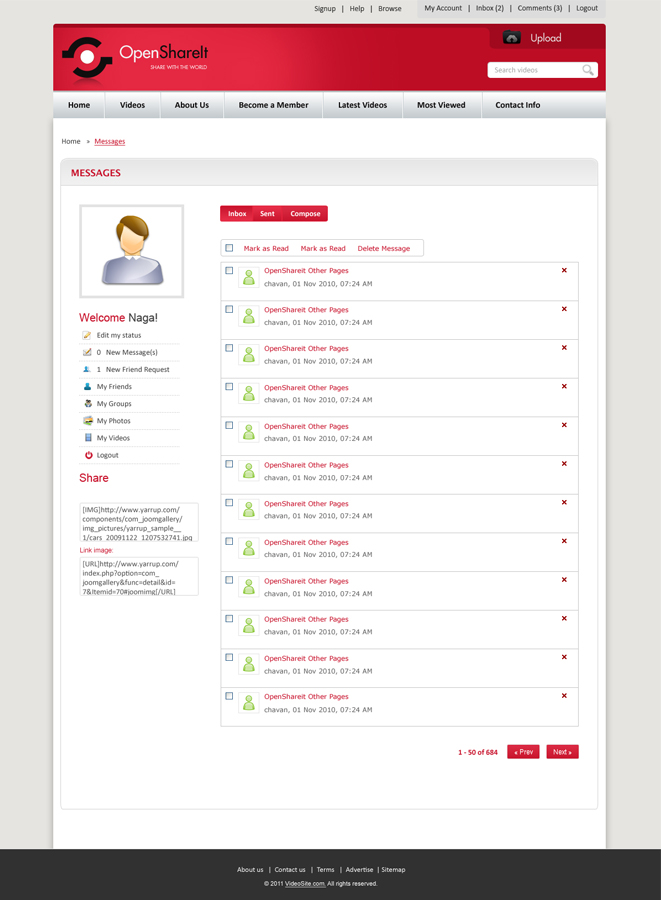Click the Browse link at top
This screenshot has width=661, height=900.
click(390, 9)
